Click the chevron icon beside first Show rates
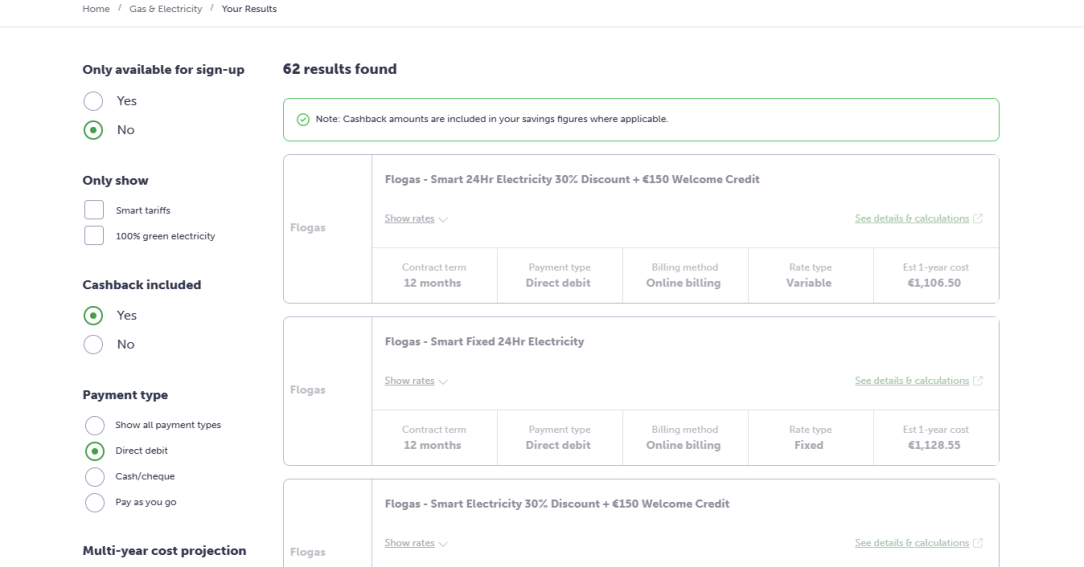The image size is (1084, 567). 442,219
